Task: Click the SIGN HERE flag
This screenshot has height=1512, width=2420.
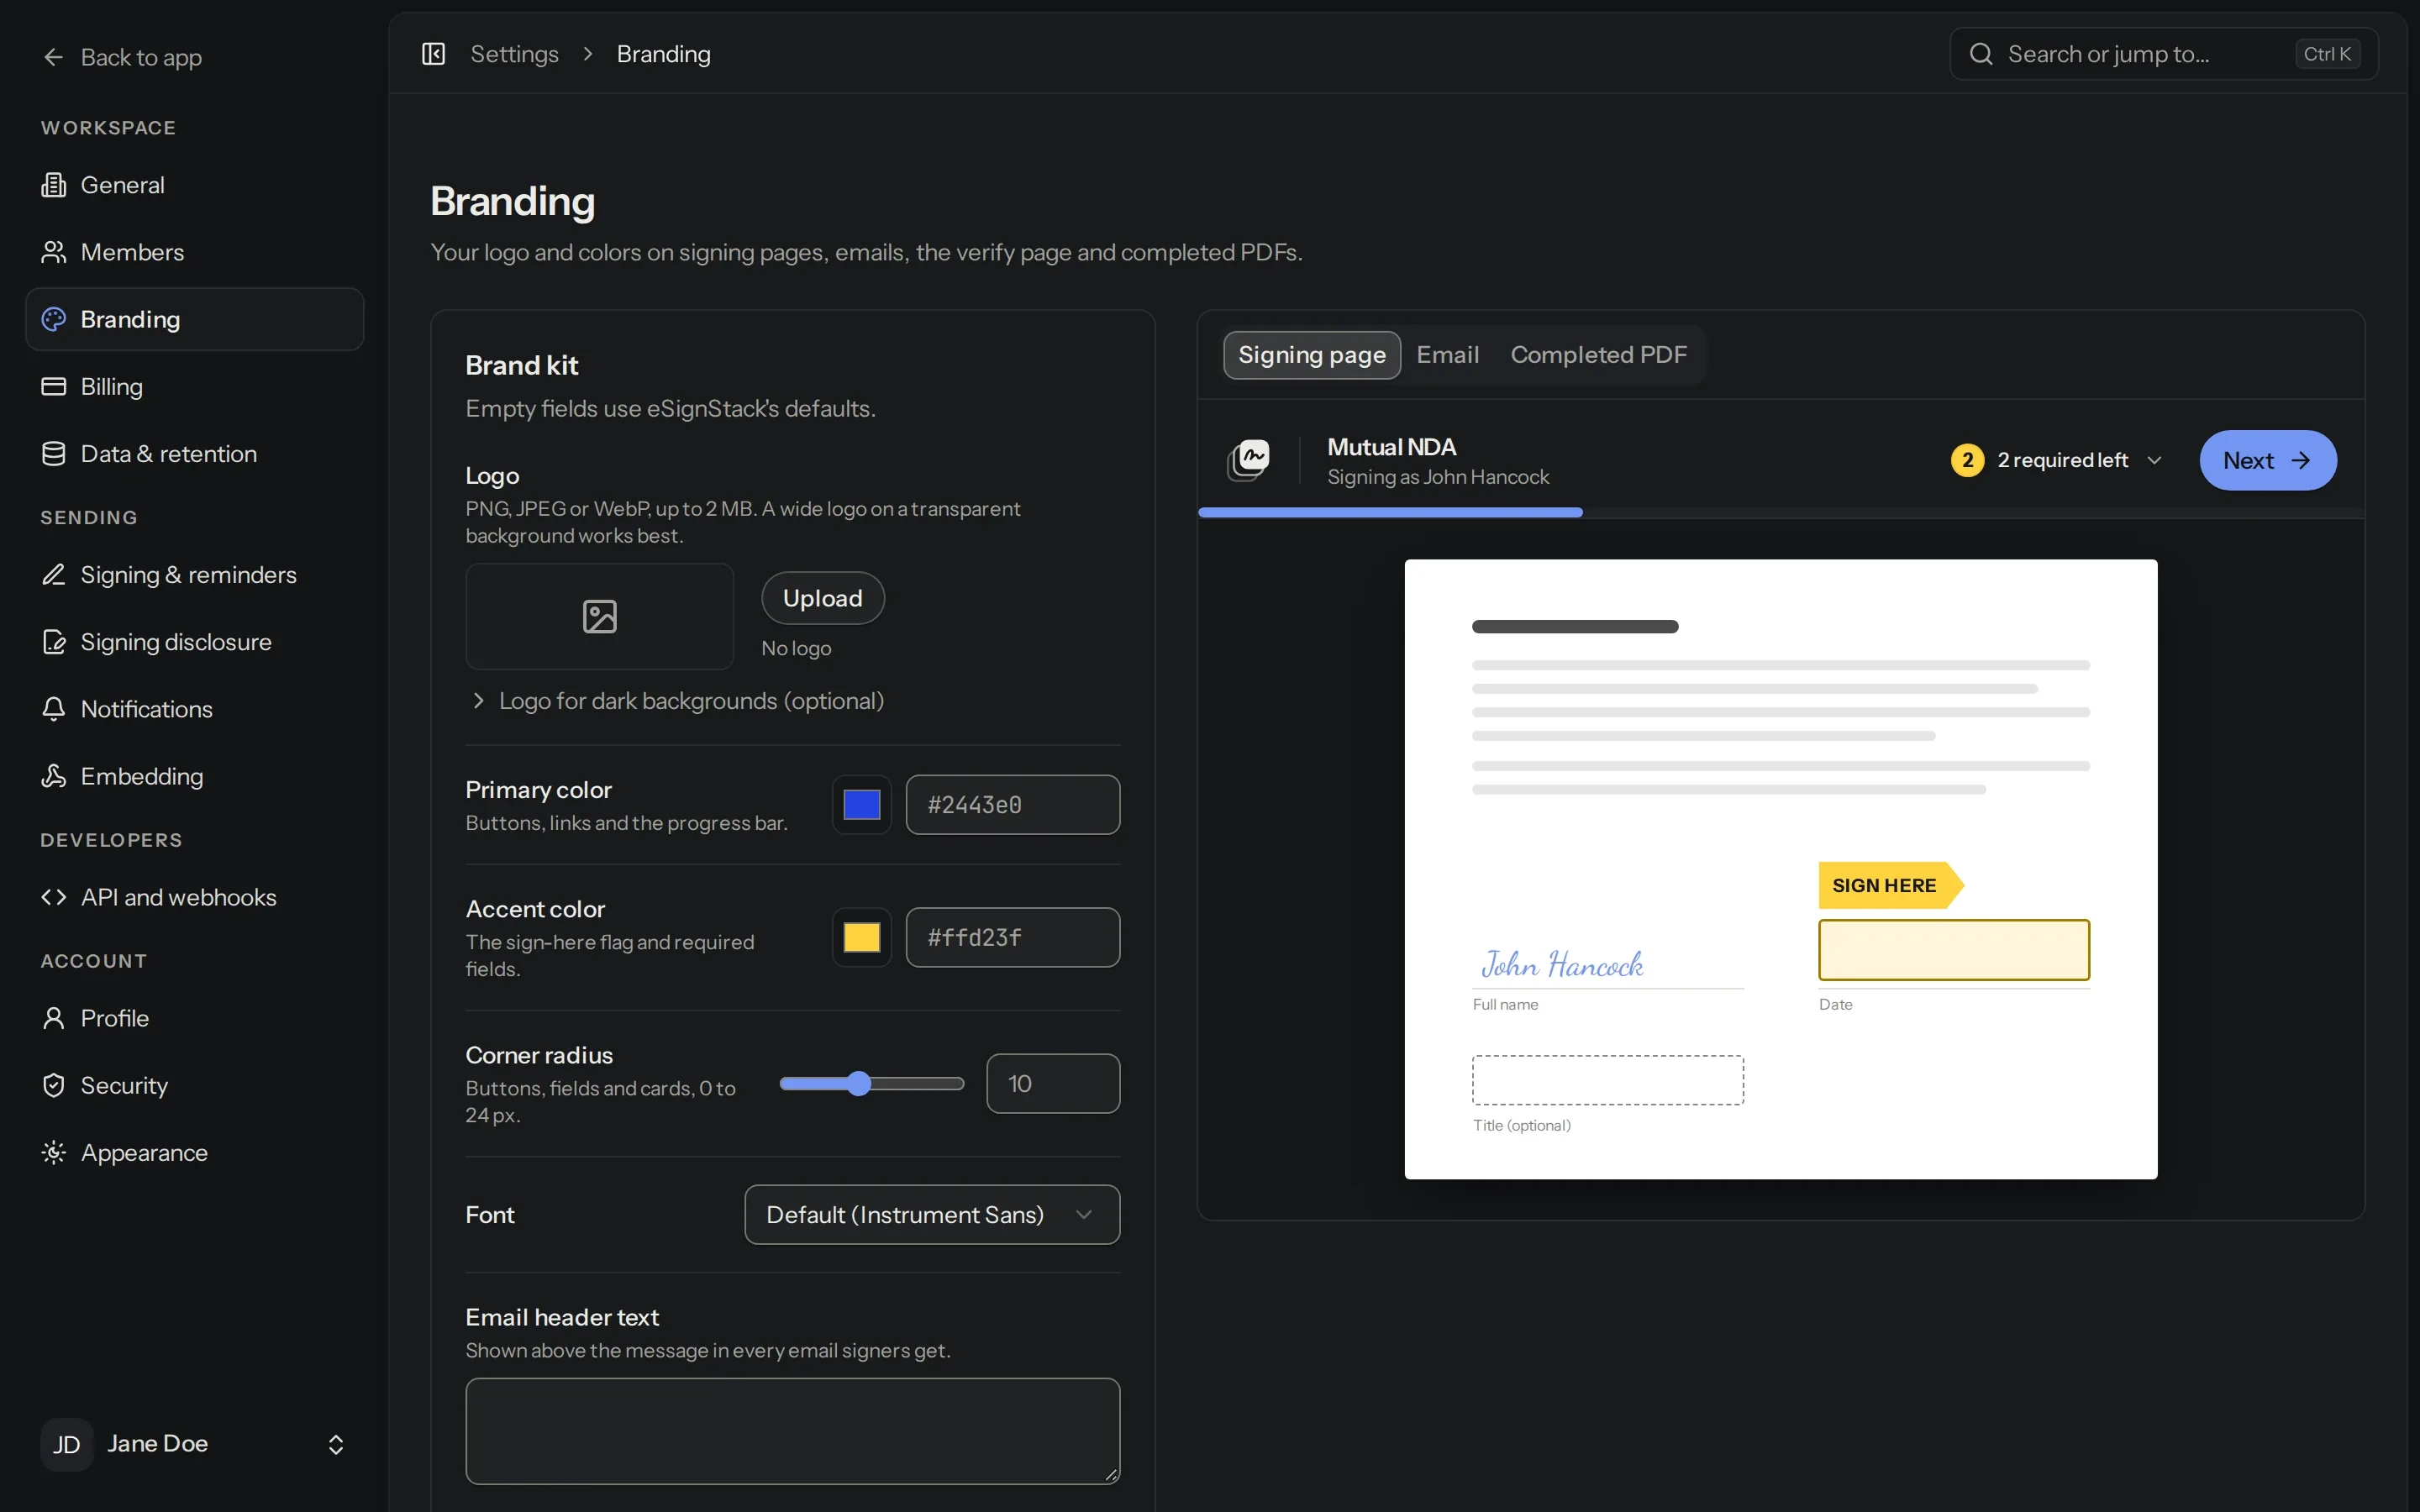Action: 1891,885
